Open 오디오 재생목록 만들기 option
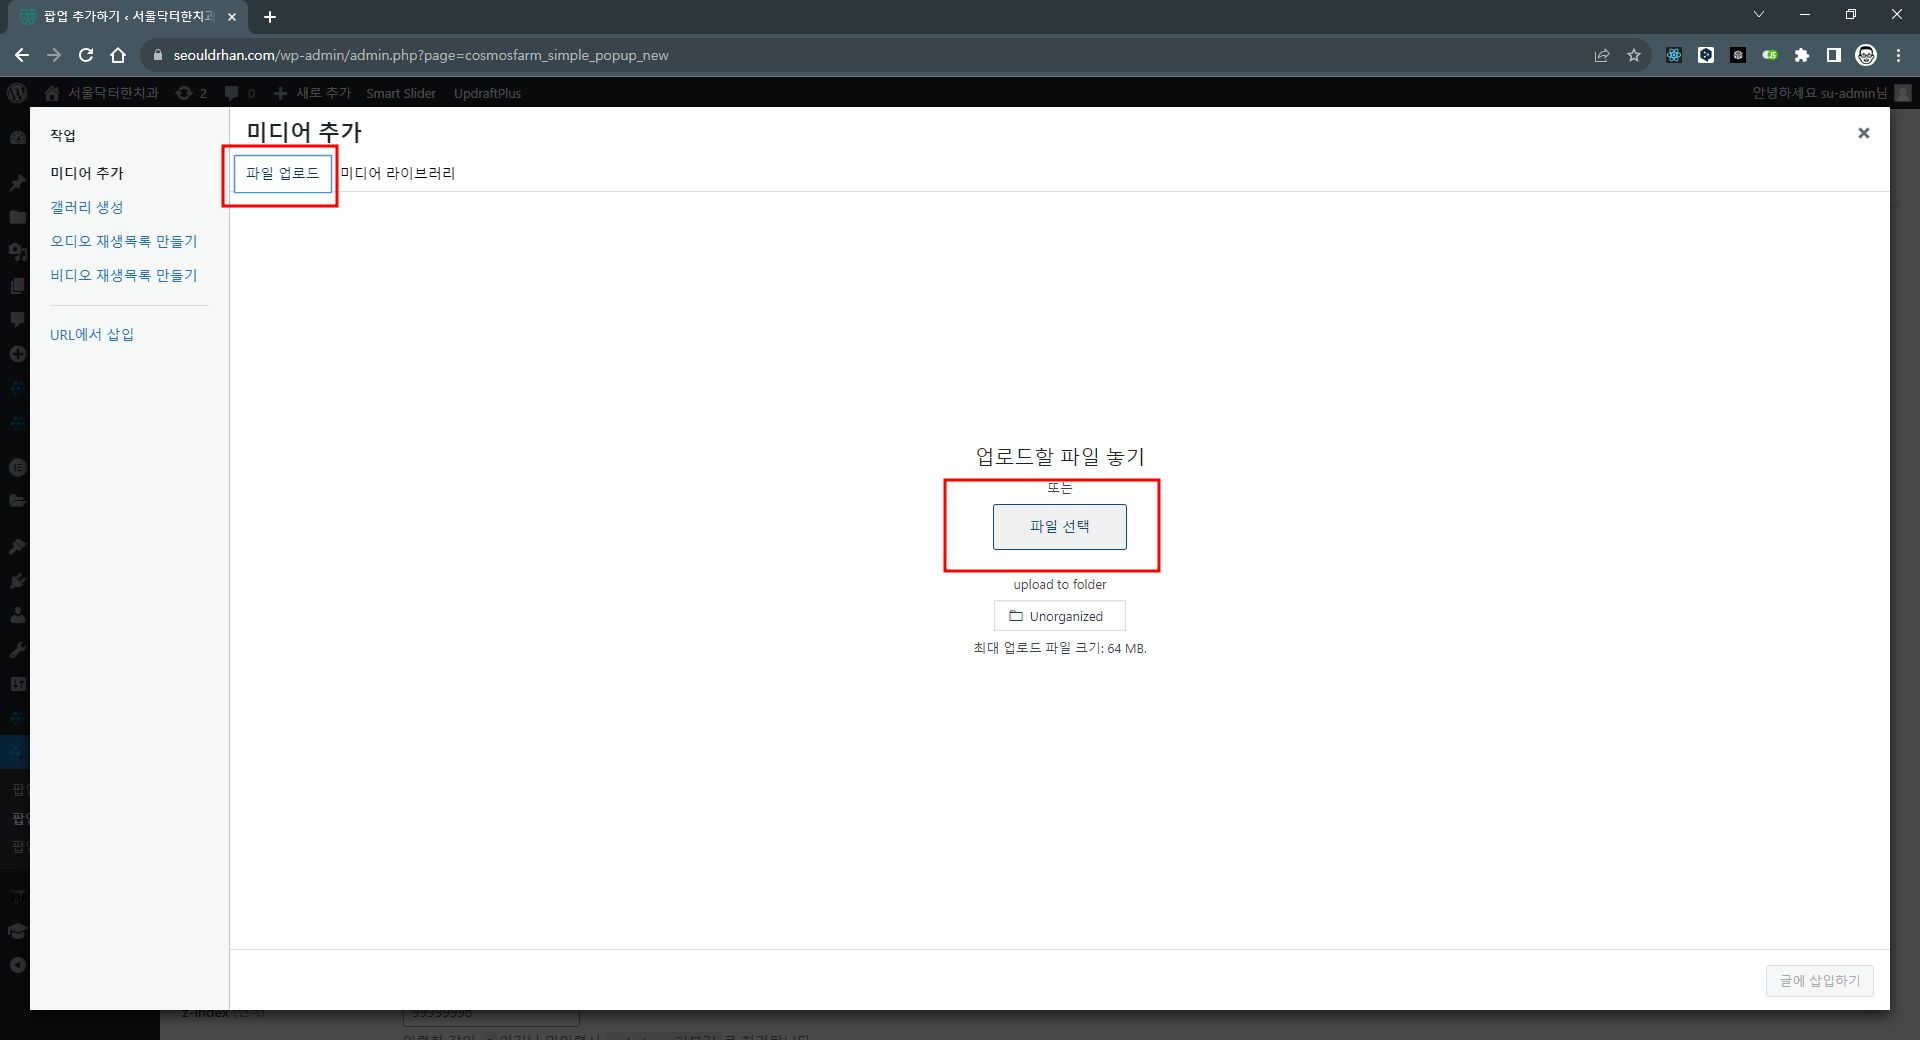The height and width of the screenshot is (1040, 1920). point(124,241)
